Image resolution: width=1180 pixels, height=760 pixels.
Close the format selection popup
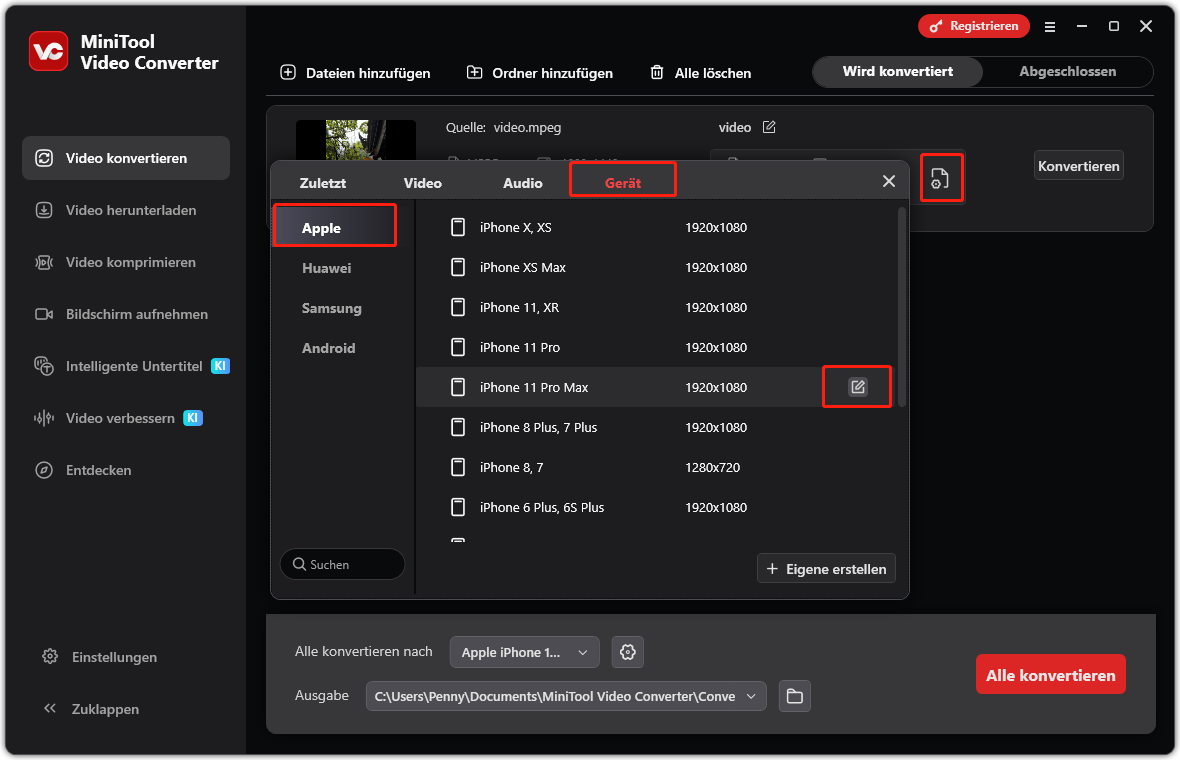(x=888, y=181)
